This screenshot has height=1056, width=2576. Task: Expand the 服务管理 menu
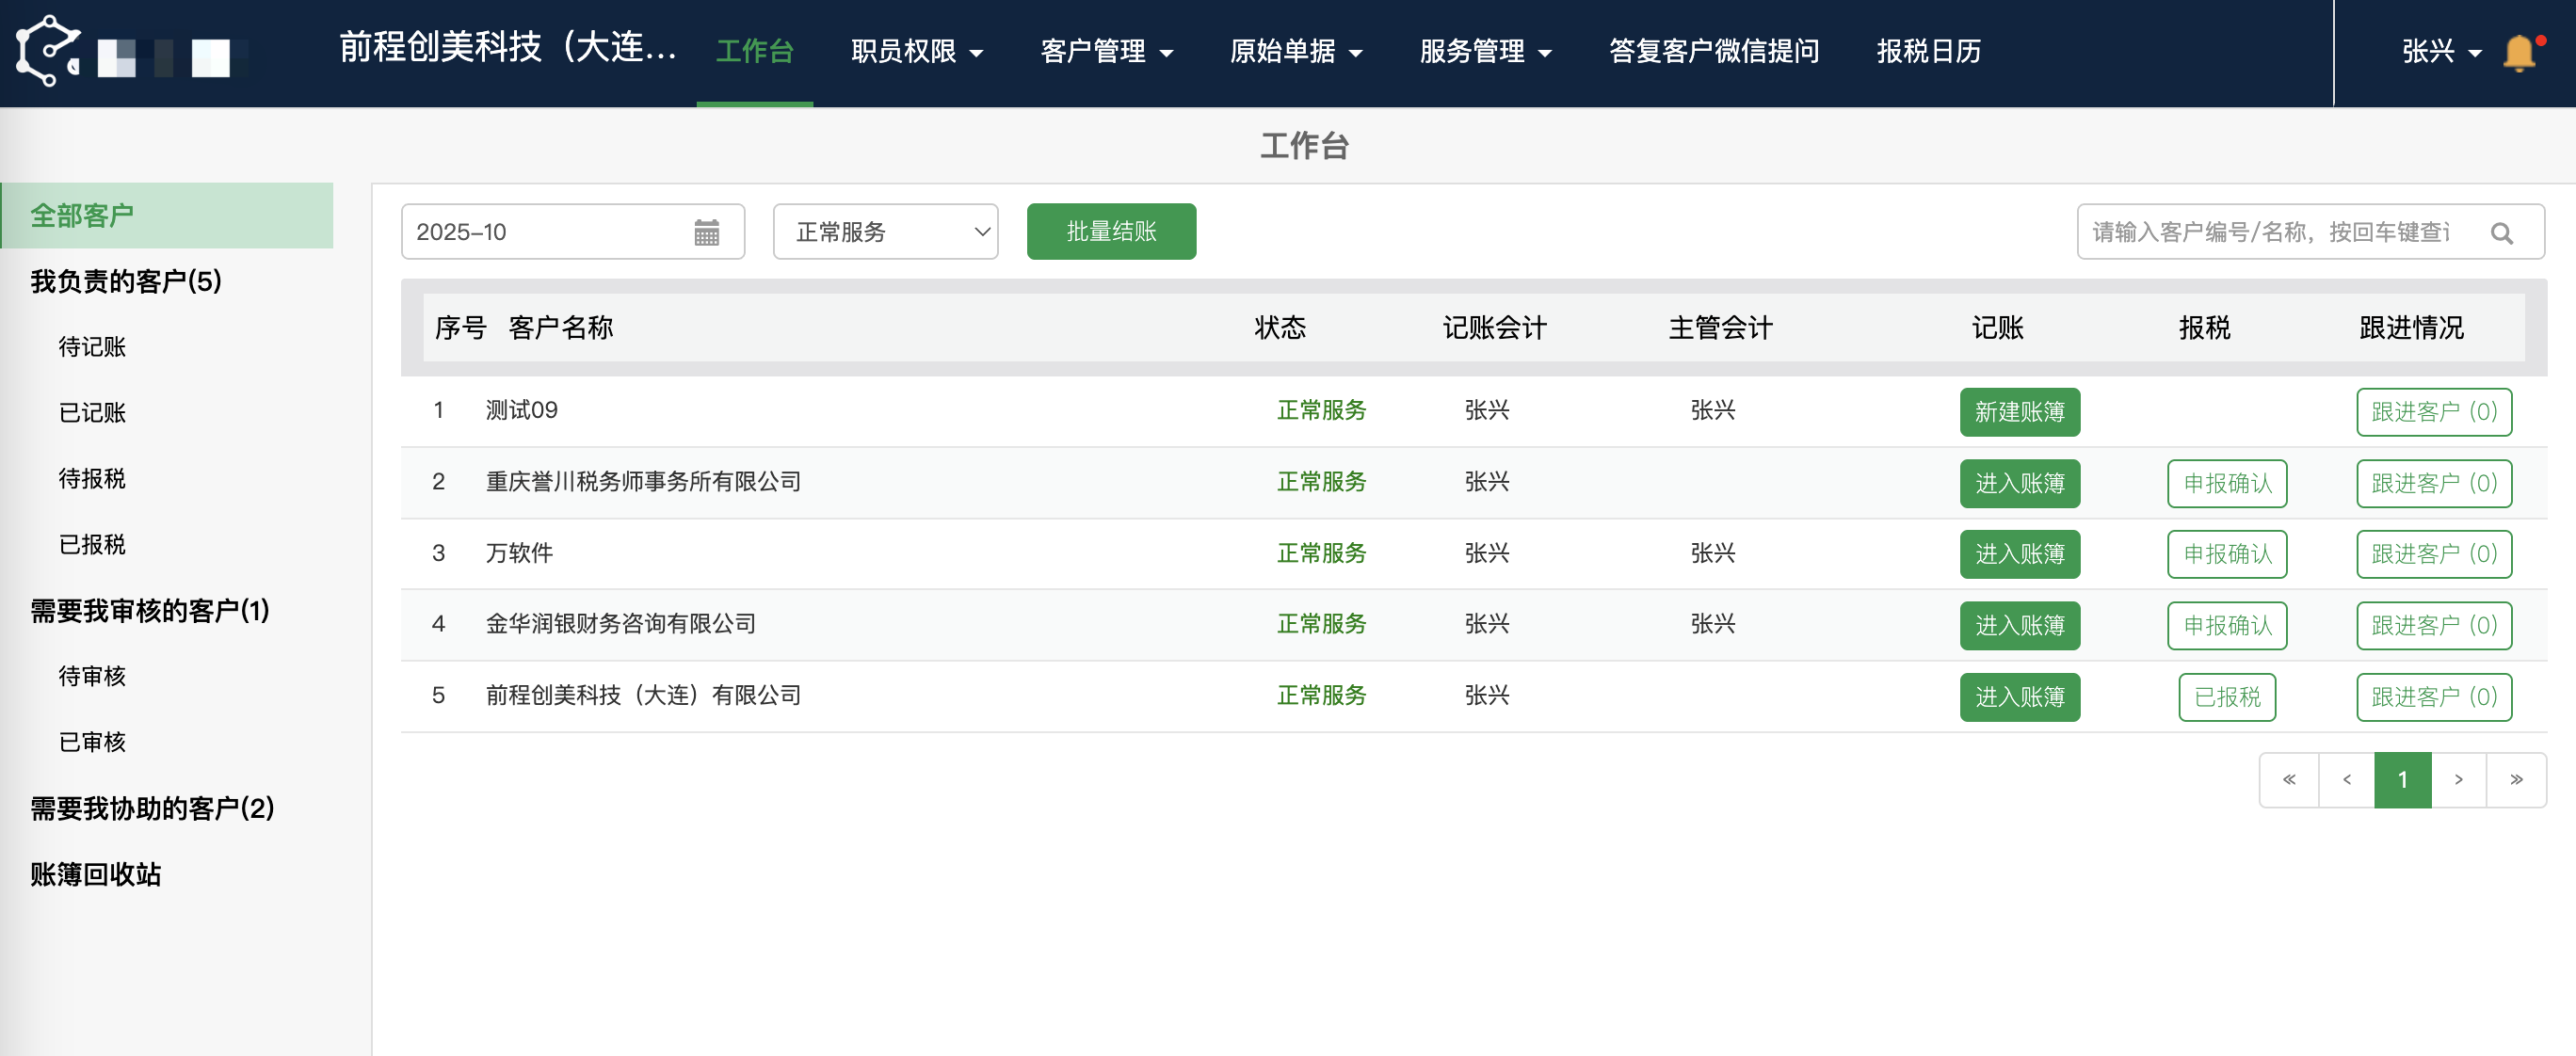pyautogui.click(x=1485, y=52)
